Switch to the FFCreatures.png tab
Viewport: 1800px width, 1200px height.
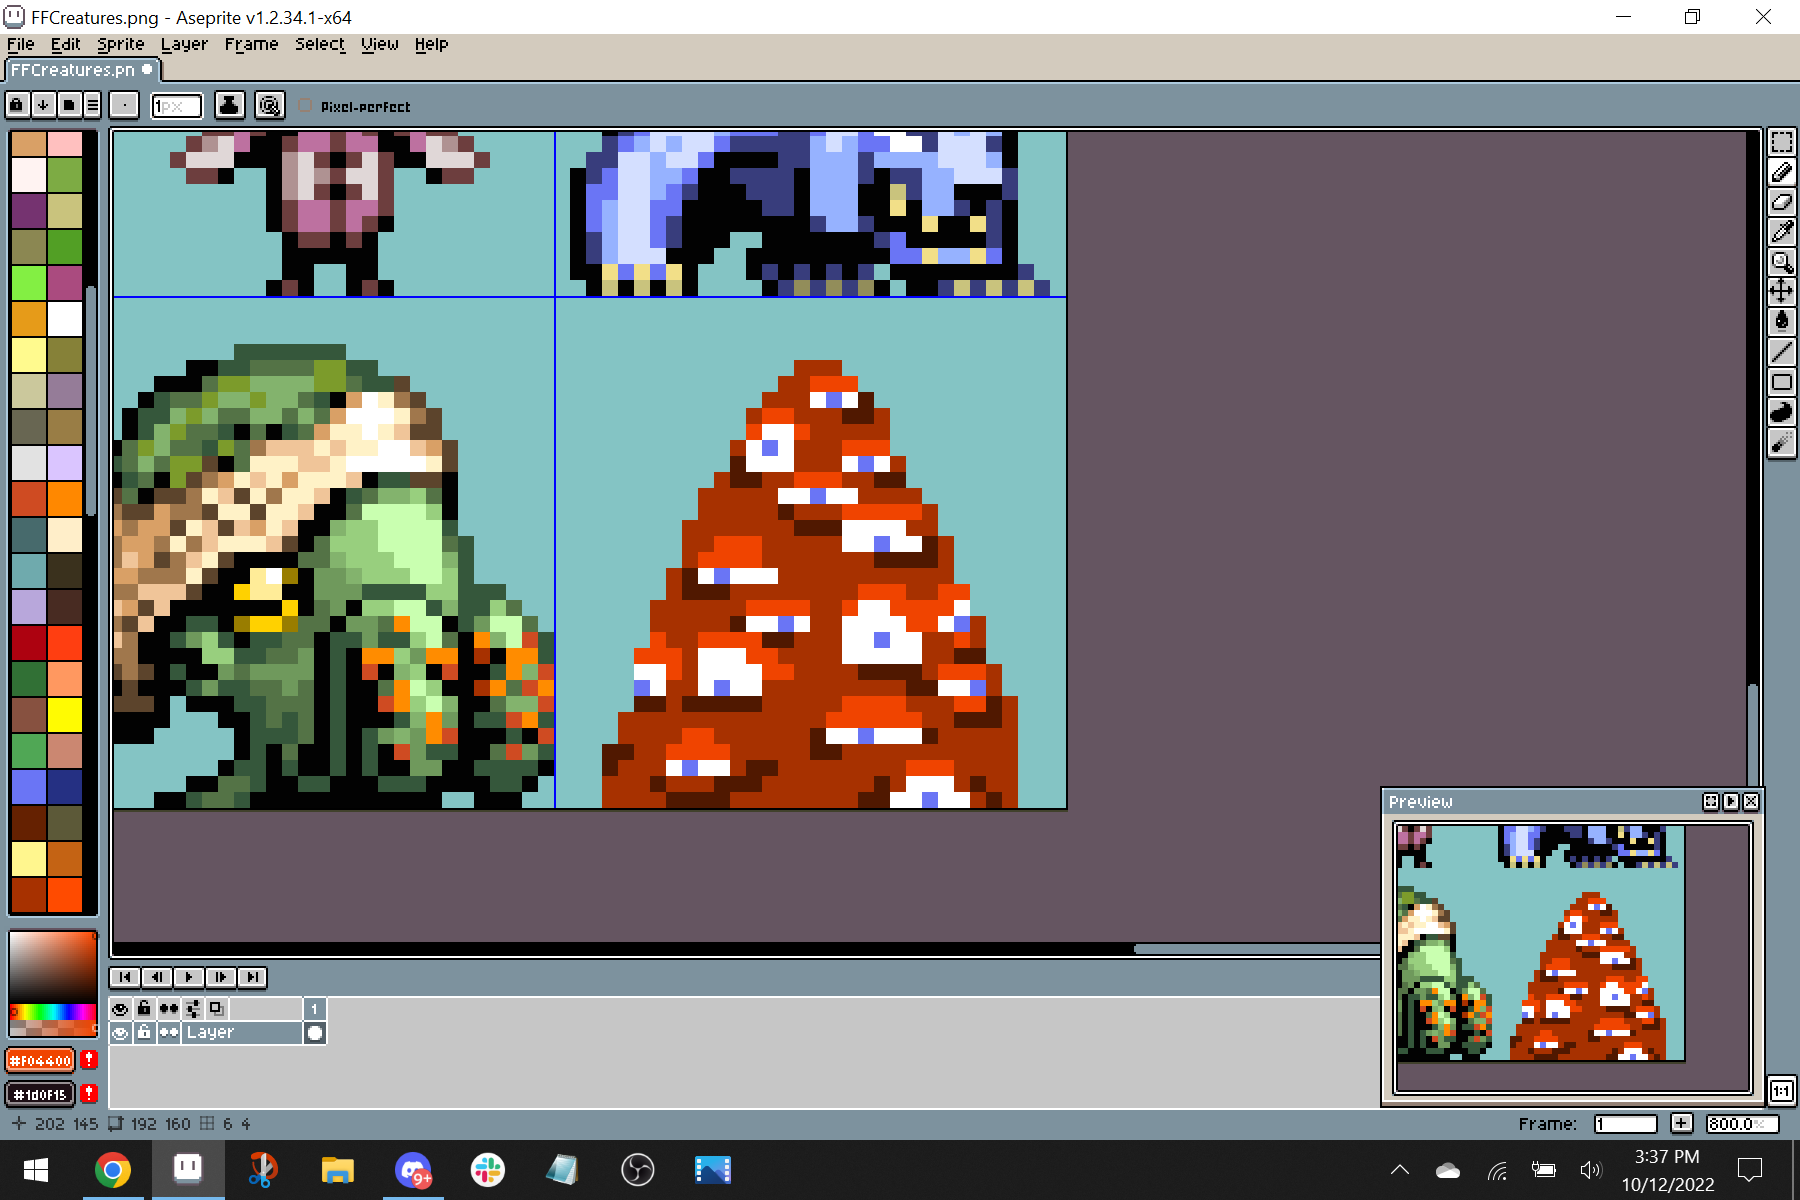tap(82, 69)
